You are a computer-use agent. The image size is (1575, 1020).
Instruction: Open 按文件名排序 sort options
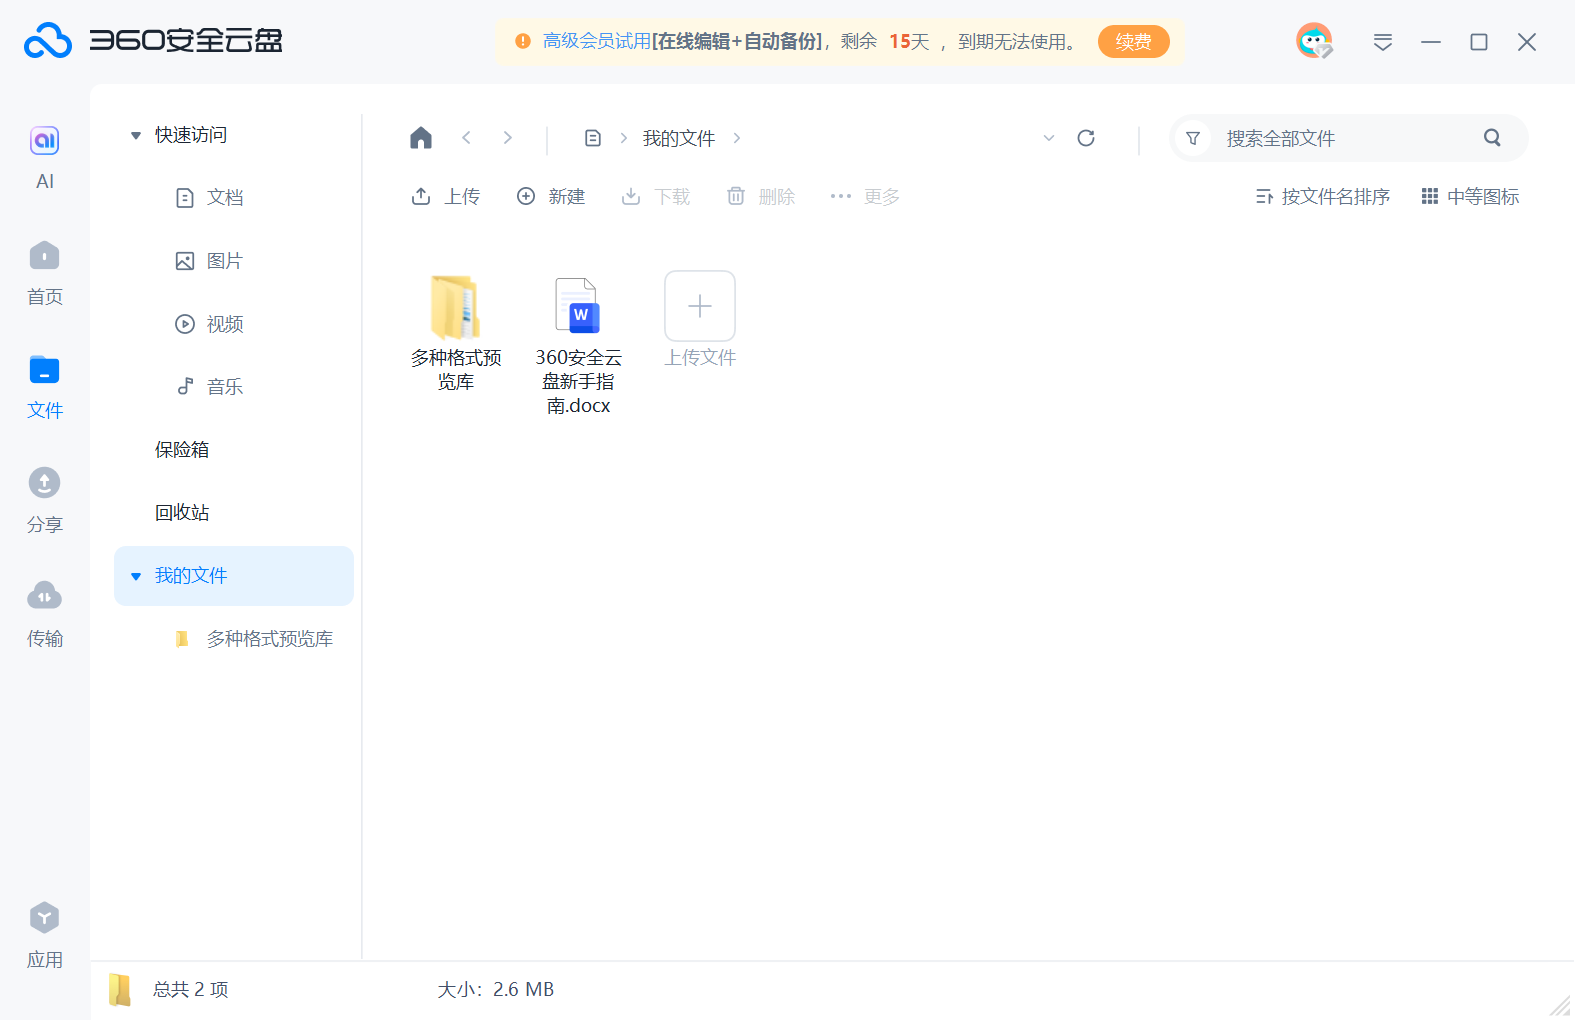point(1323,197)
